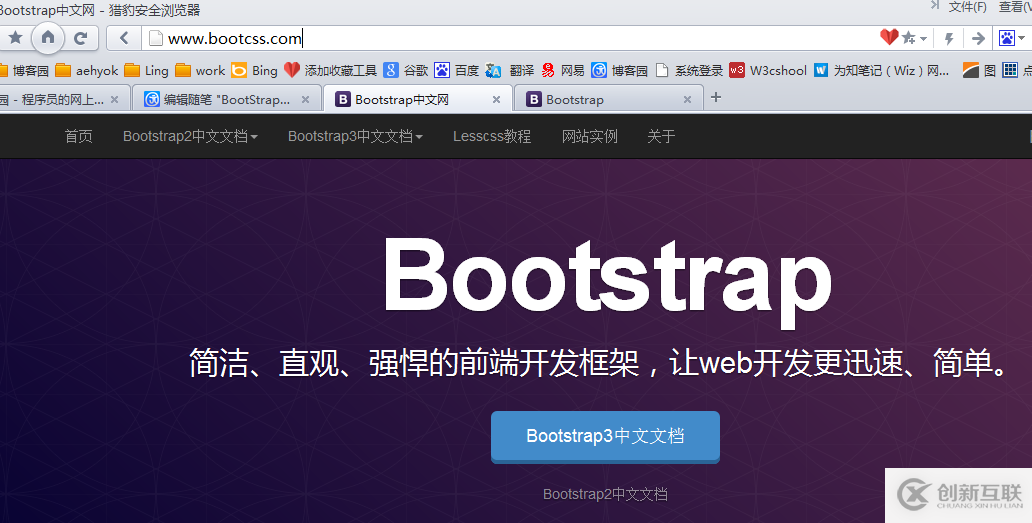Click the go arrow in address bar
The width and height of the screenshot is (1032, 523).
pyautogui.click(x=978, y=39)
